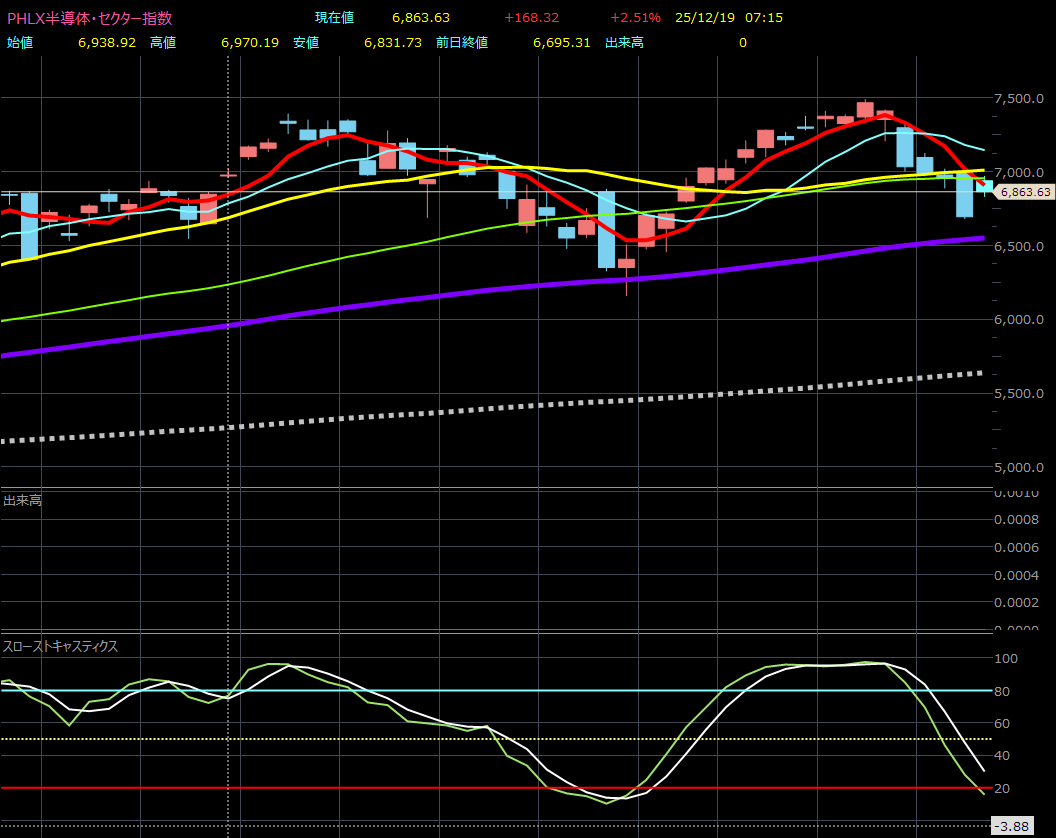1056x838 pixels.
Task: Select the 高値 high price 6,970.19
Action: click(x=249, y=42)
